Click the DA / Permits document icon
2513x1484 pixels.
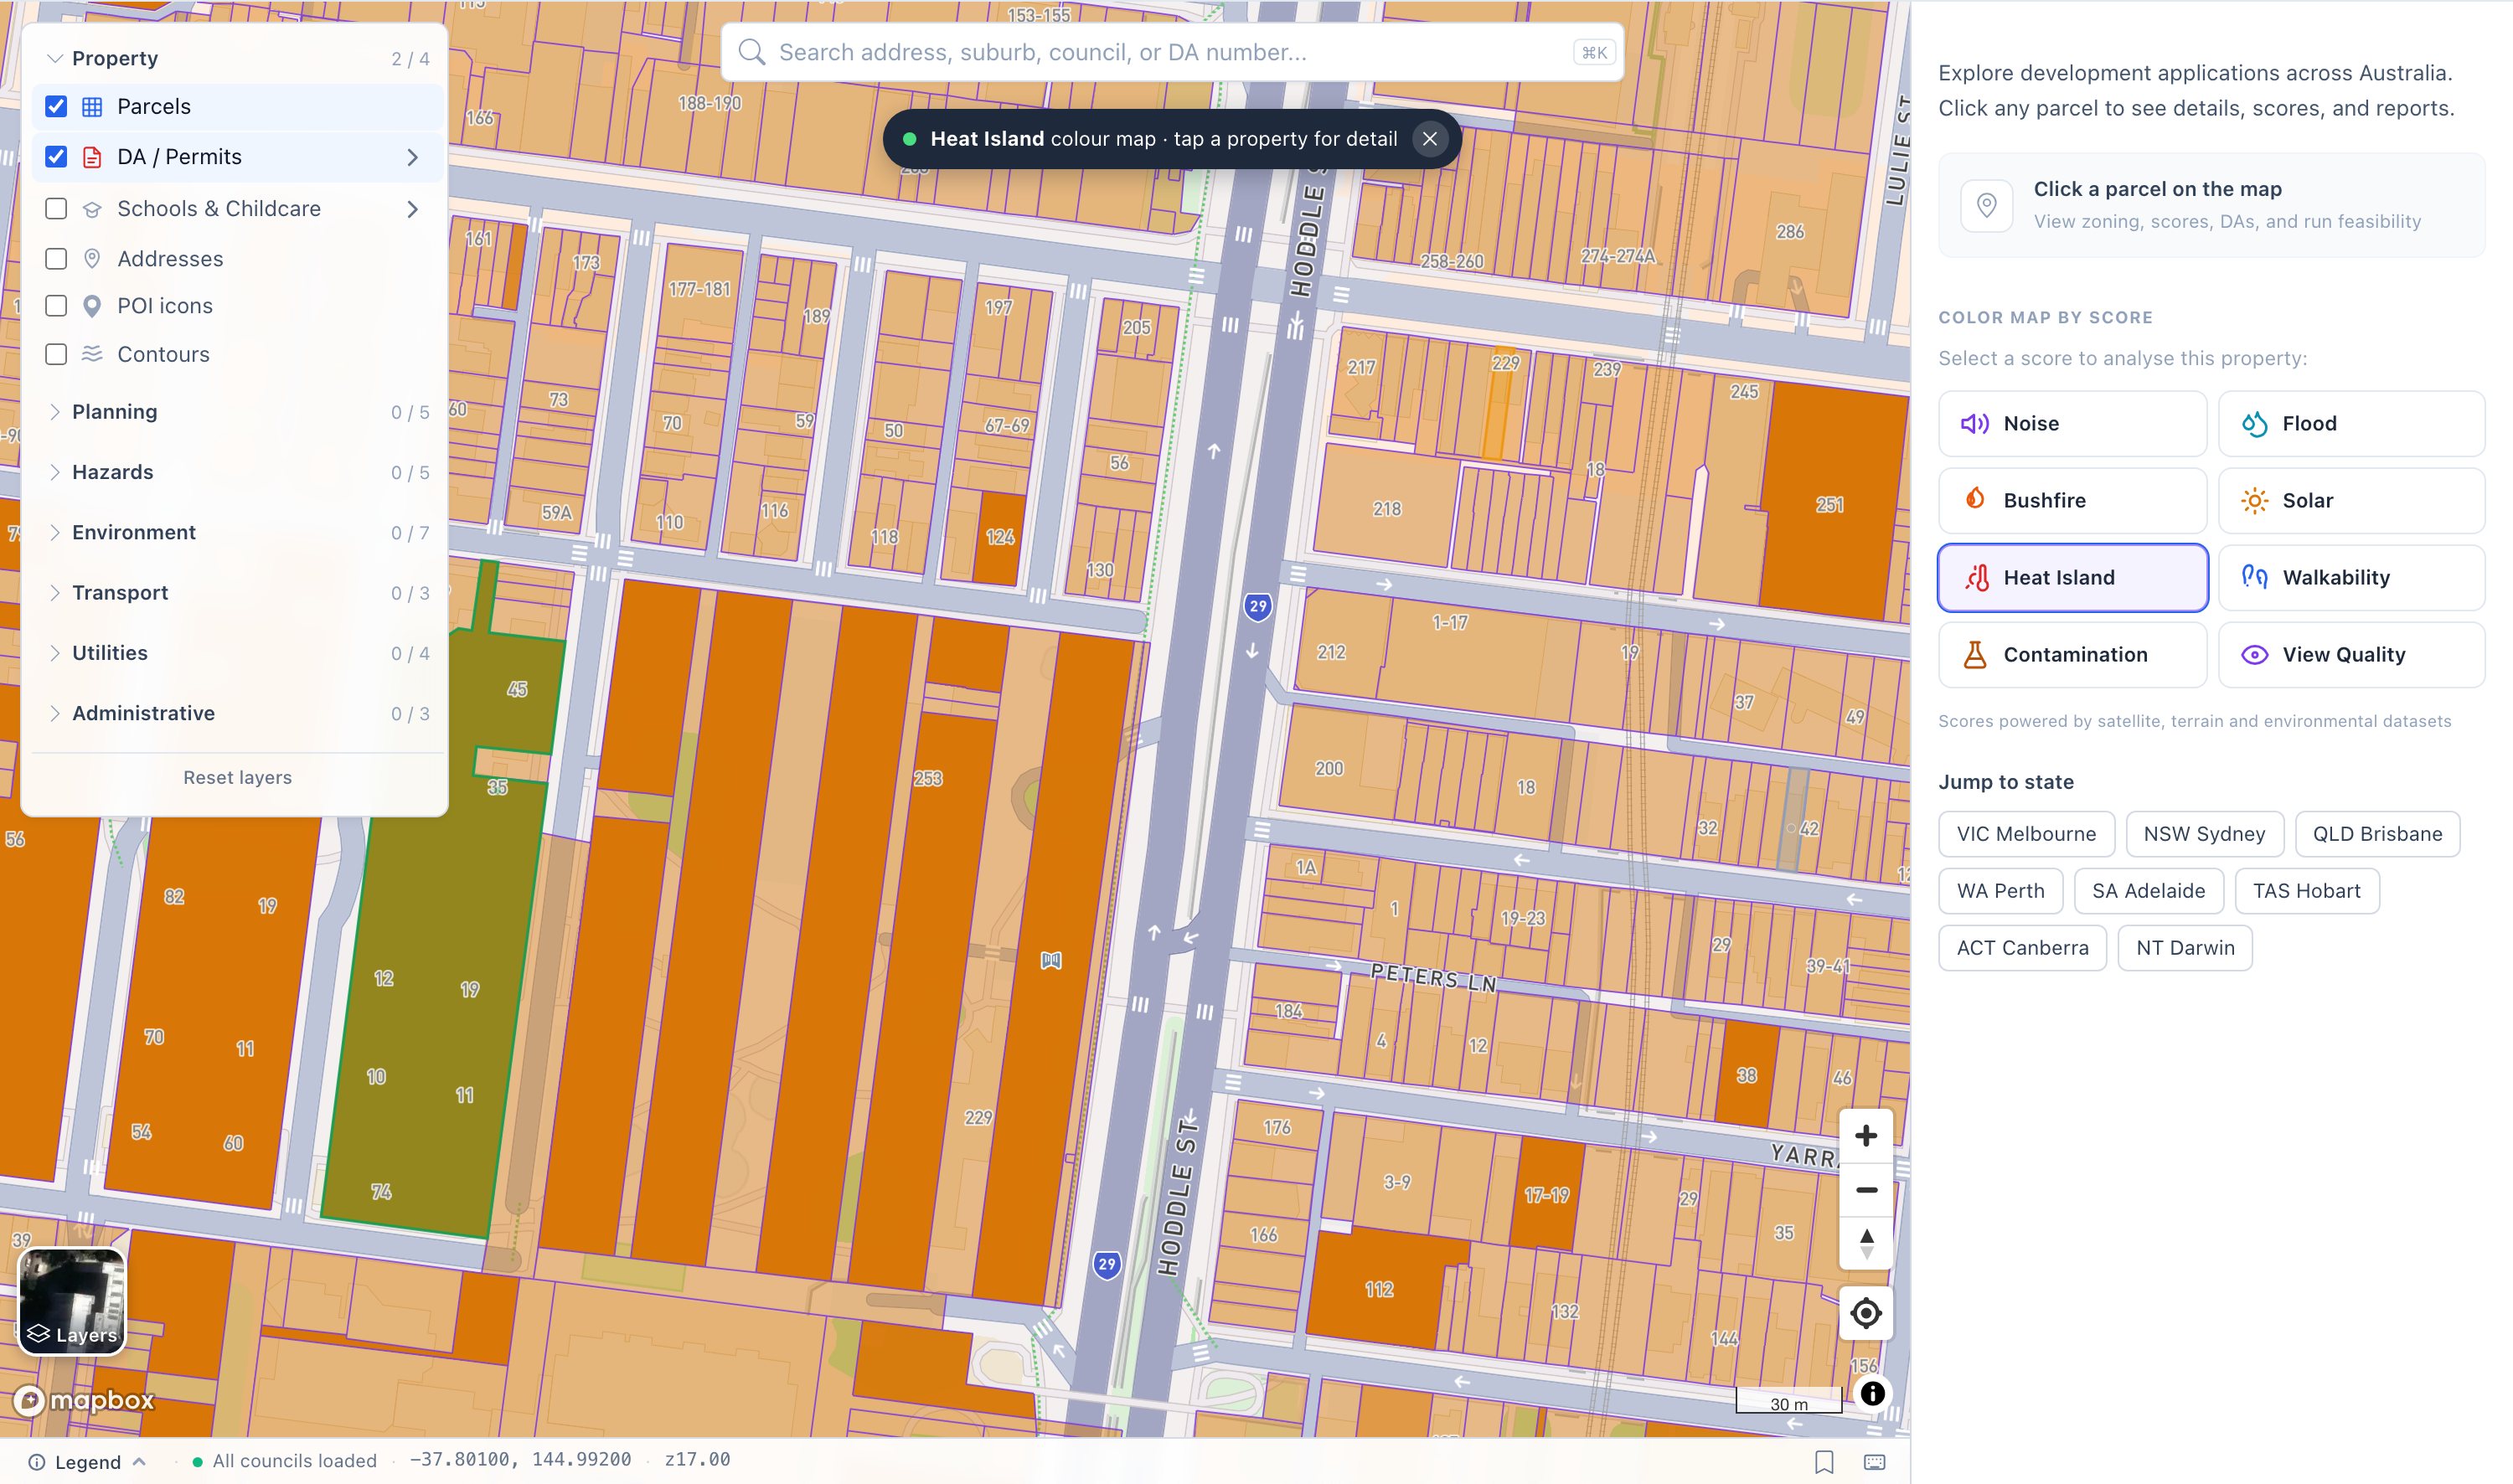coord(92,157)
